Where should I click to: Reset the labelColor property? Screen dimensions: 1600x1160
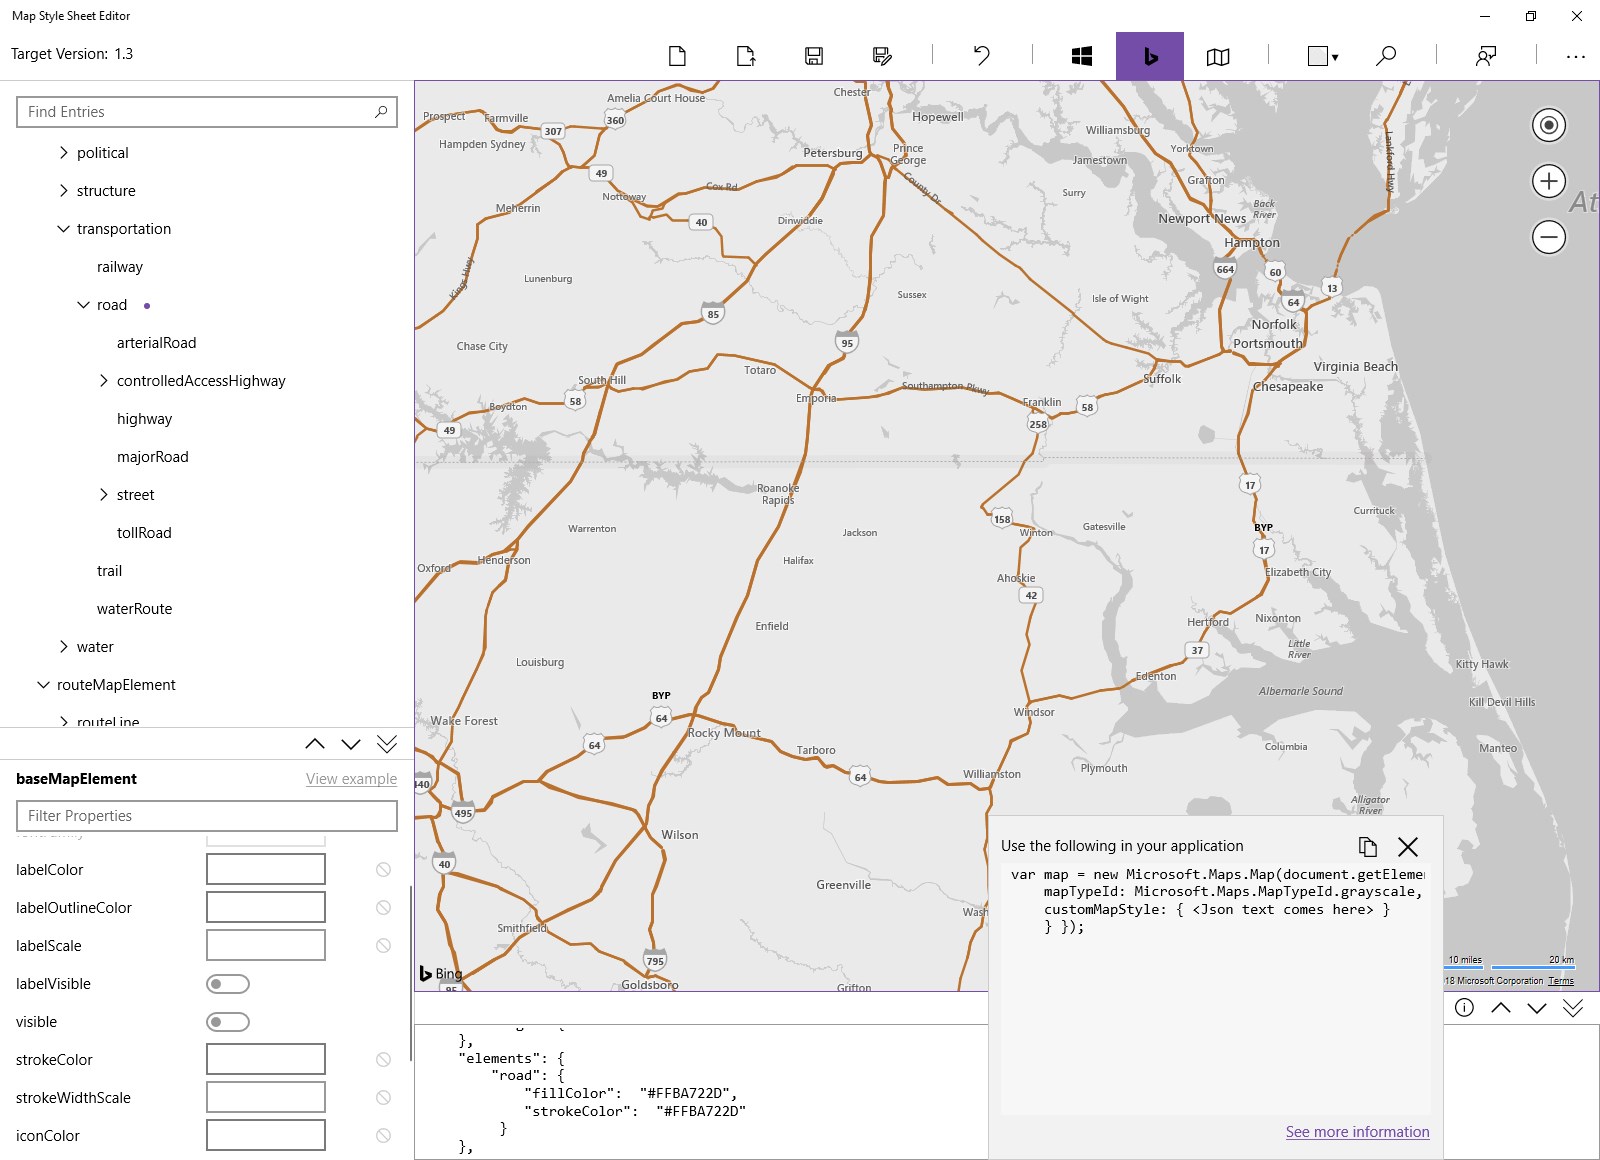[x=383, y=870]
